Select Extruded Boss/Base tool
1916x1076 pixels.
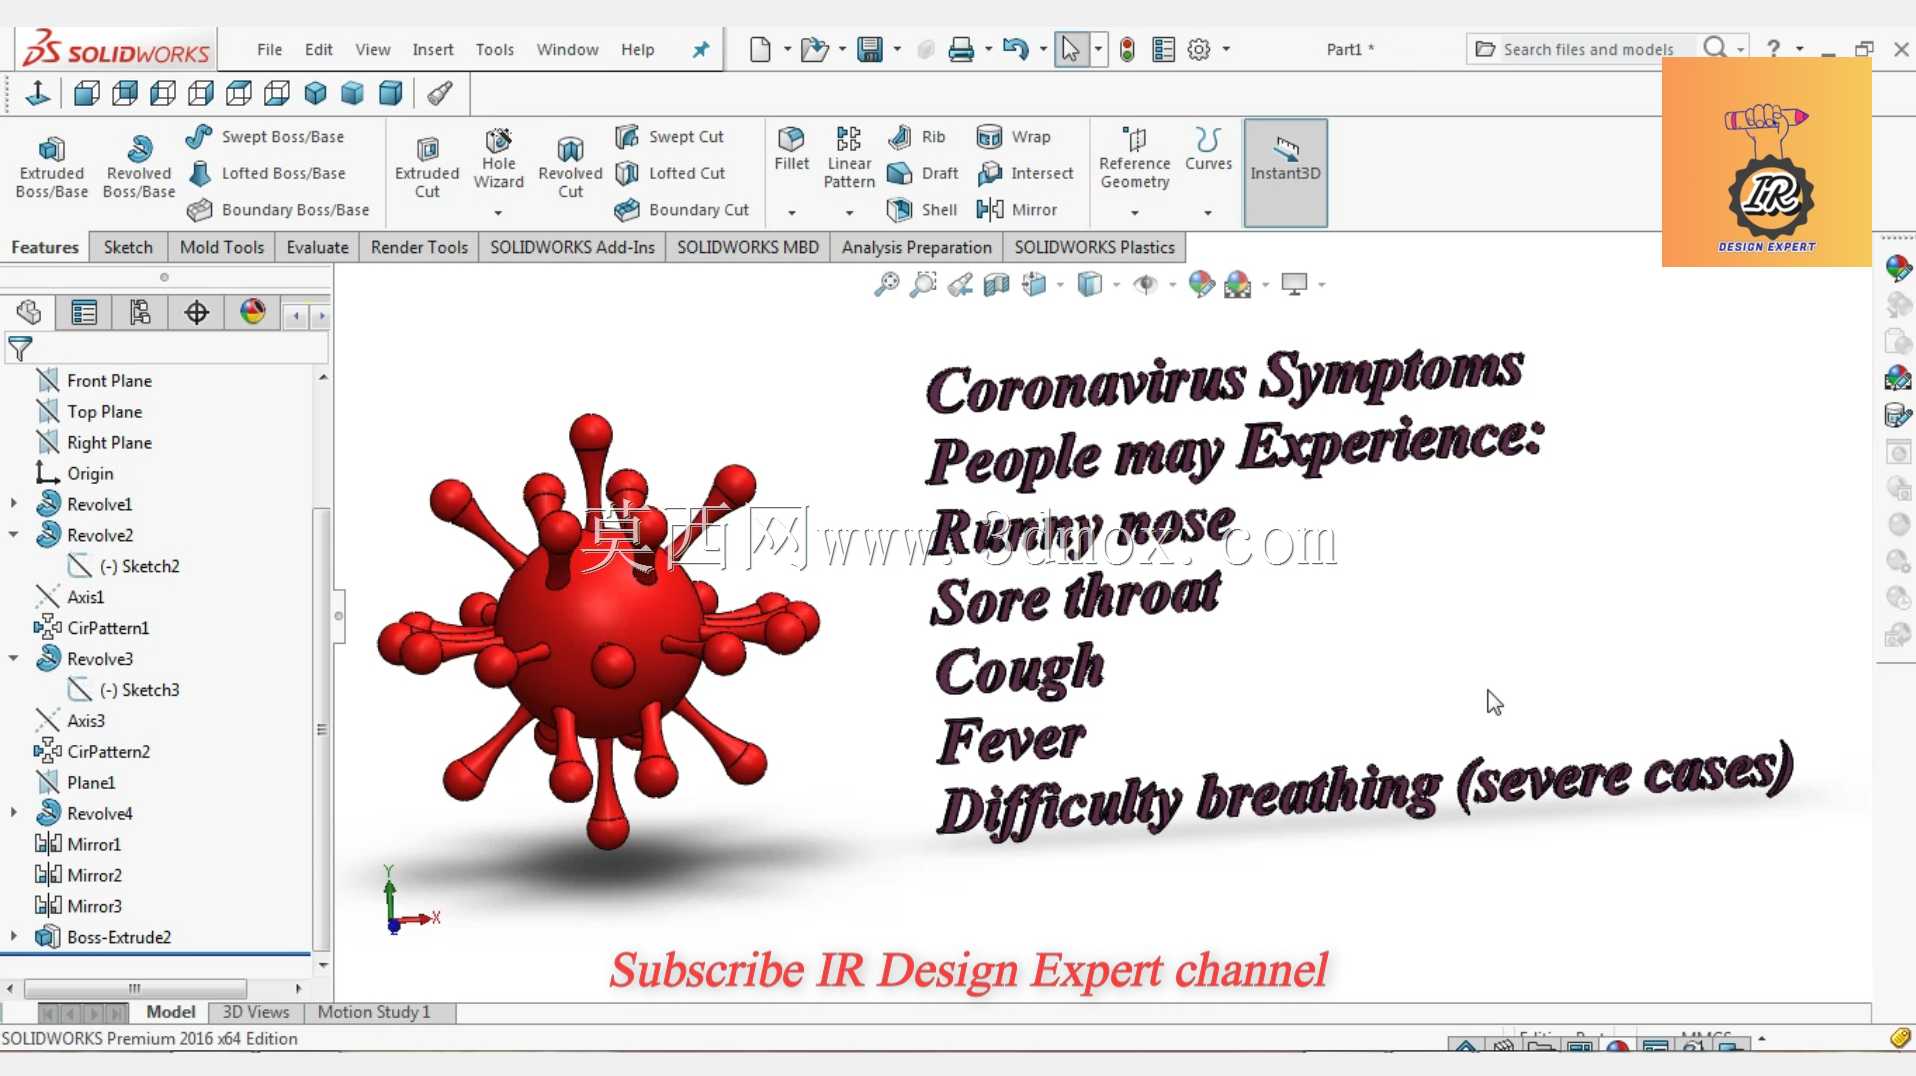coord(51,167)
